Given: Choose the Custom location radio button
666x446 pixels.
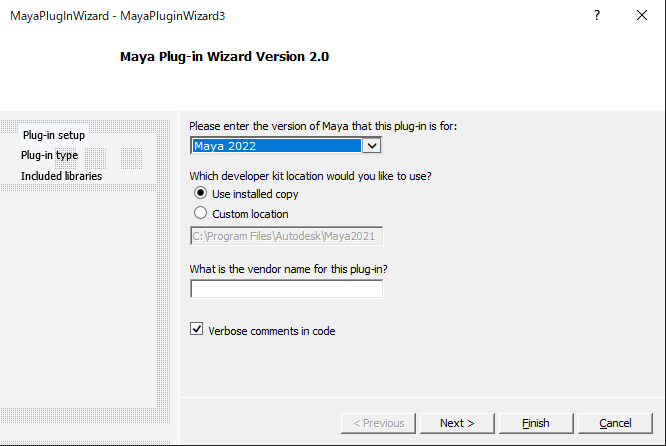Looking at the screenshot, I should point(201,213).
